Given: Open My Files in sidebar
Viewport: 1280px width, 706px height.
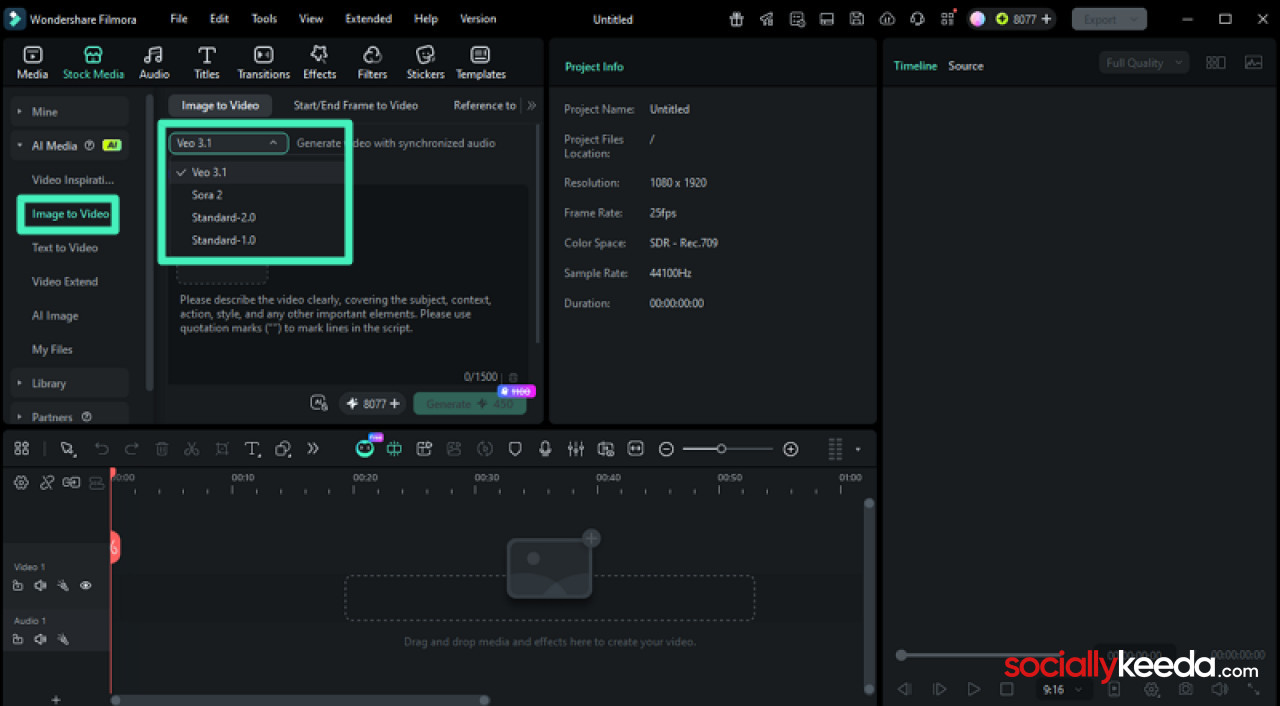Looking at the screenshot, I should click(x=52, y=350).
